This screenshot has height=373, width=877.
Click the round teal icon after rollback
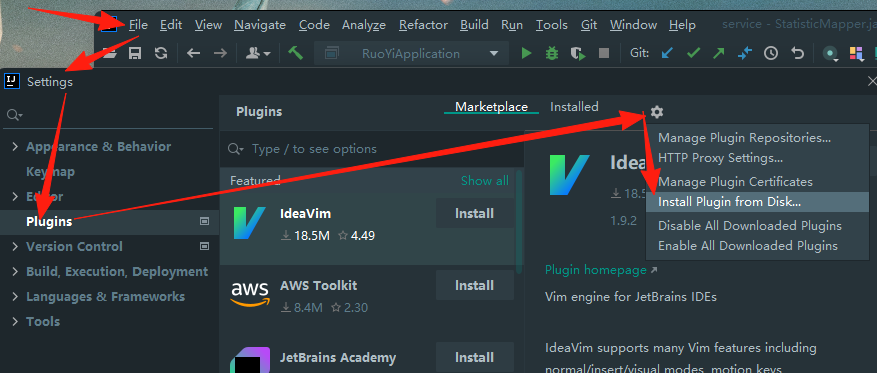point(831,54)
